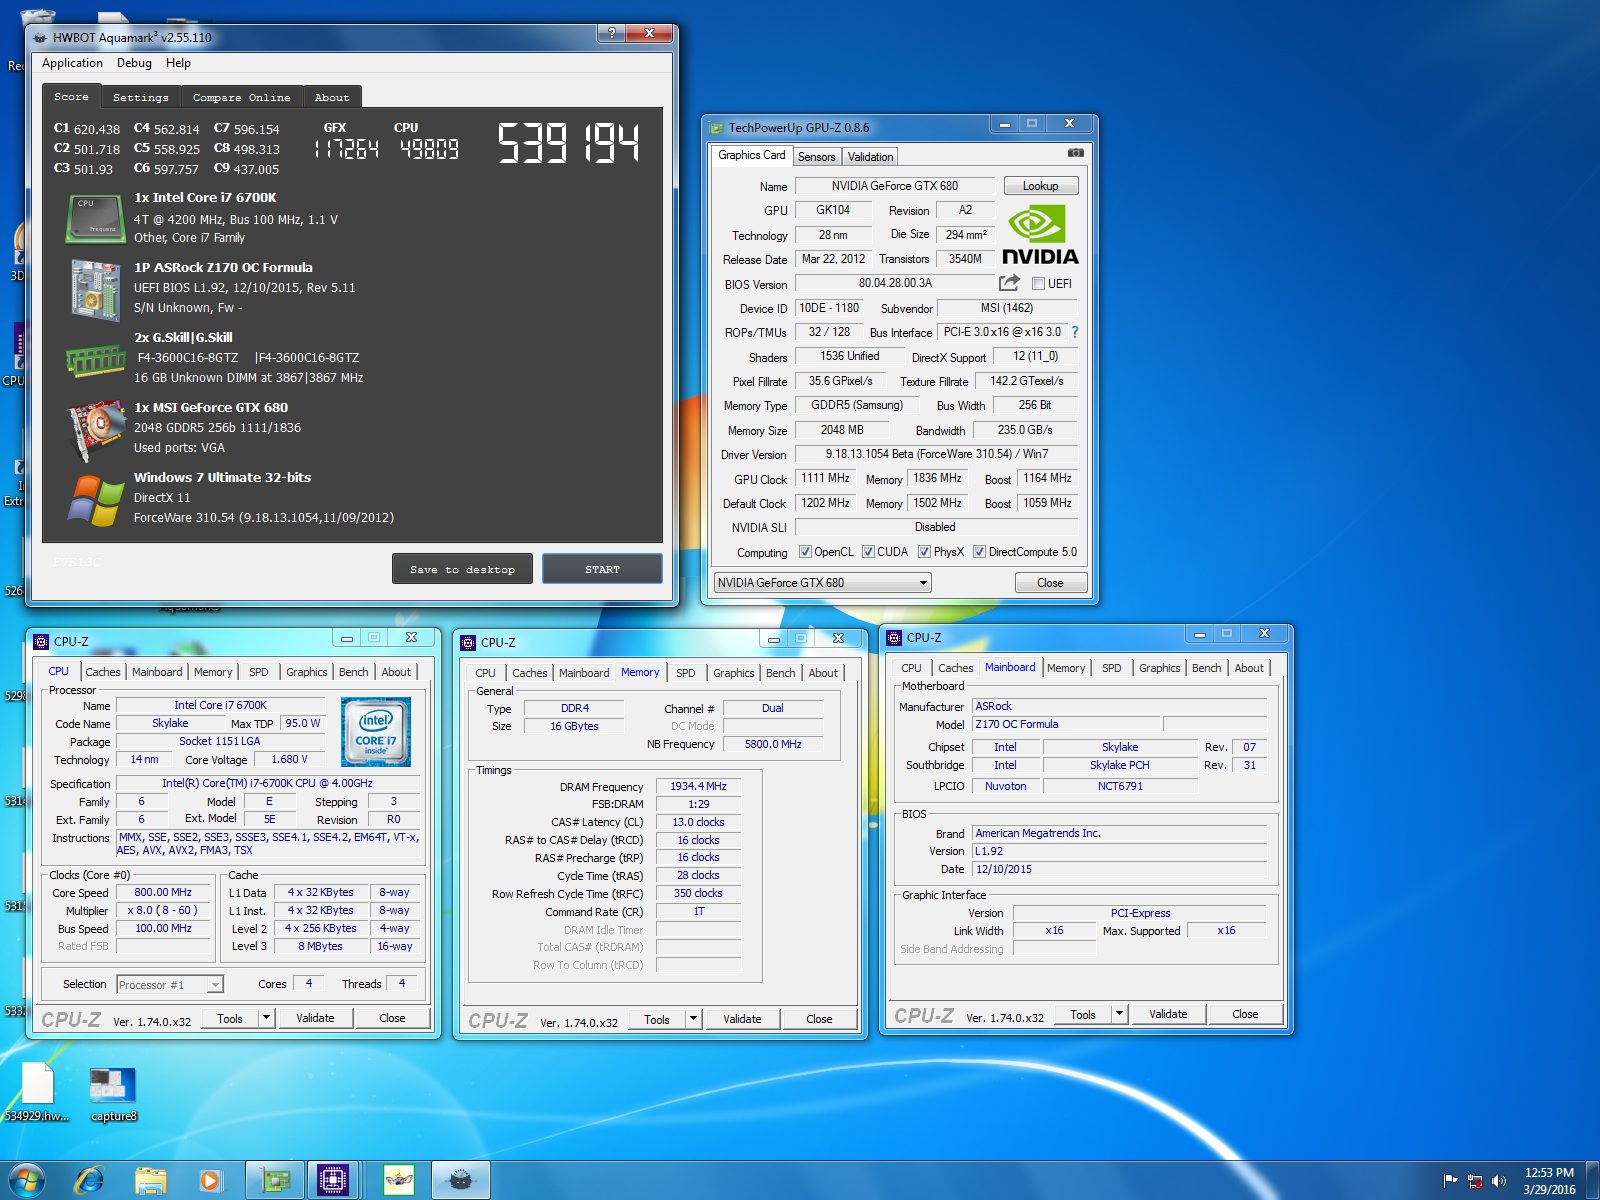
Task: Click the Bus Interface question mark icon
Action: 1075,332
